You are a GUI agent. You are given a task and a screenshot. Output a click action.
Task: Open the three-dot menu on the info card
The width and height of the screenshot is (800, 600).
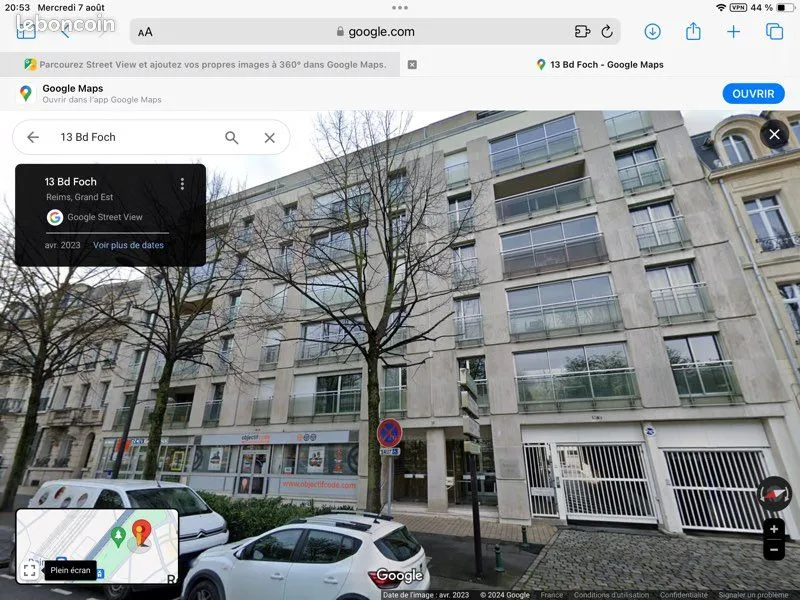tap(182, 184)
